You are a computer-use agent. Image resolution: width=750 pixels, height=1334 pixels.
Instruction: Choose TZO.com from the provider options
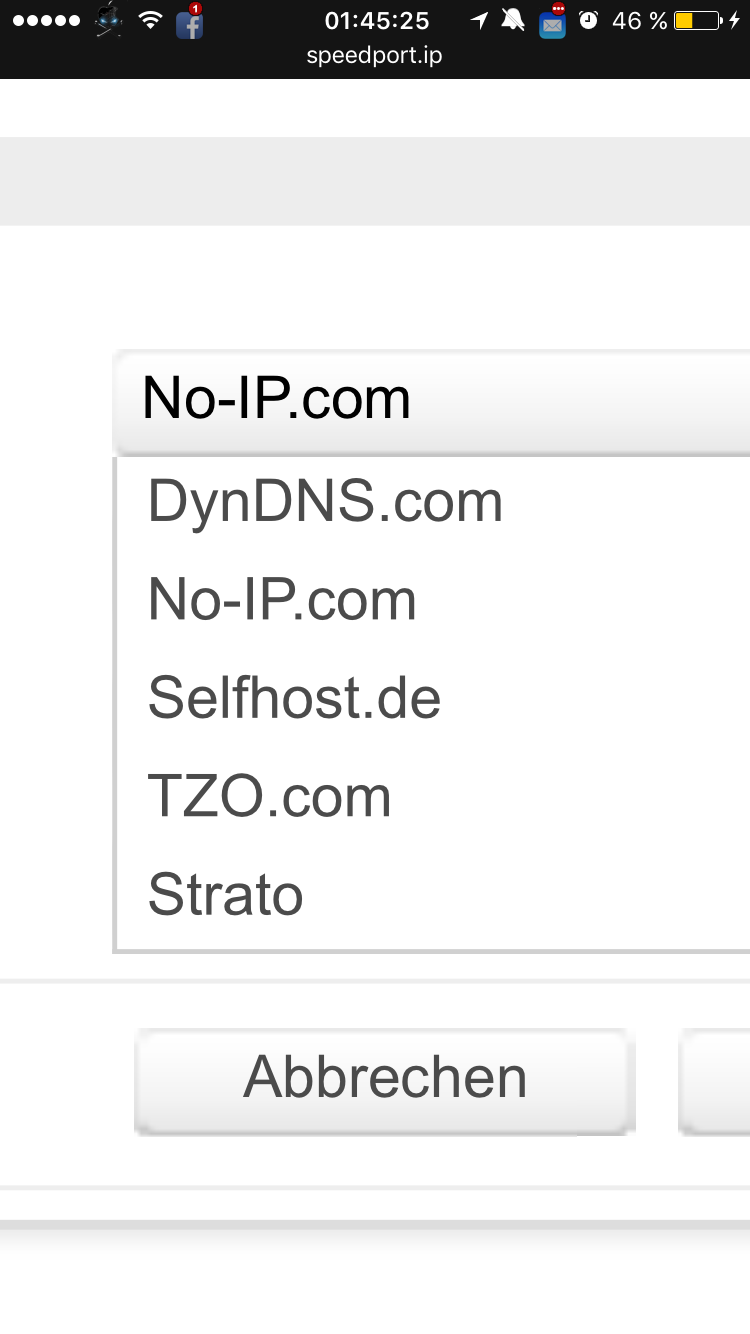[270, 795]
